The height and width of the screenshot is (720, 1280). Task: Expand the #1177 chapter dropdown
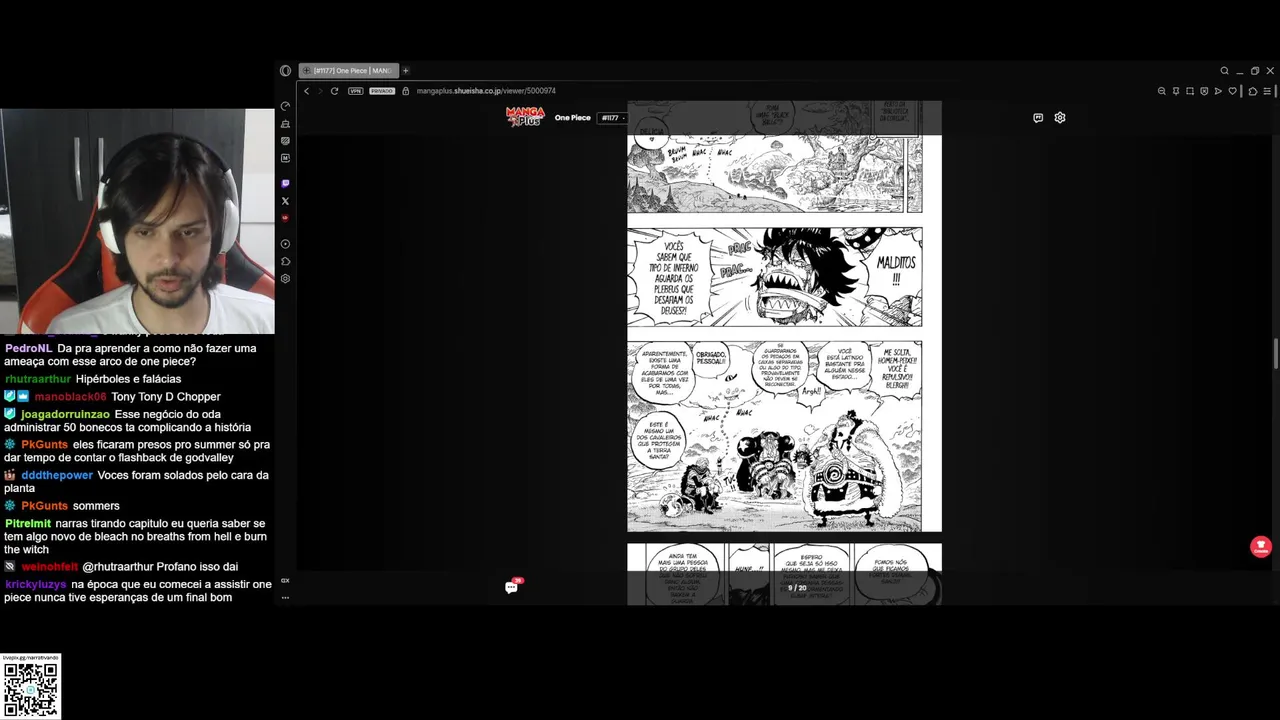coord(612,118)
